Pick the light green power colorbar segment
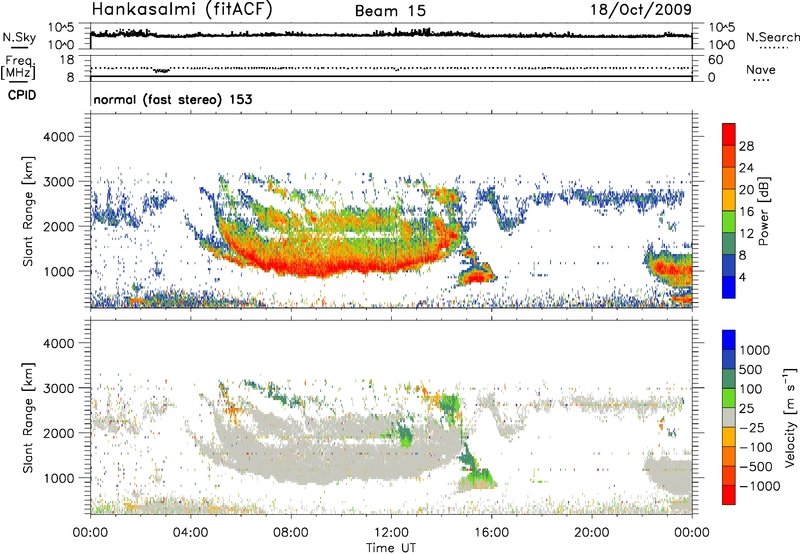 729,221
